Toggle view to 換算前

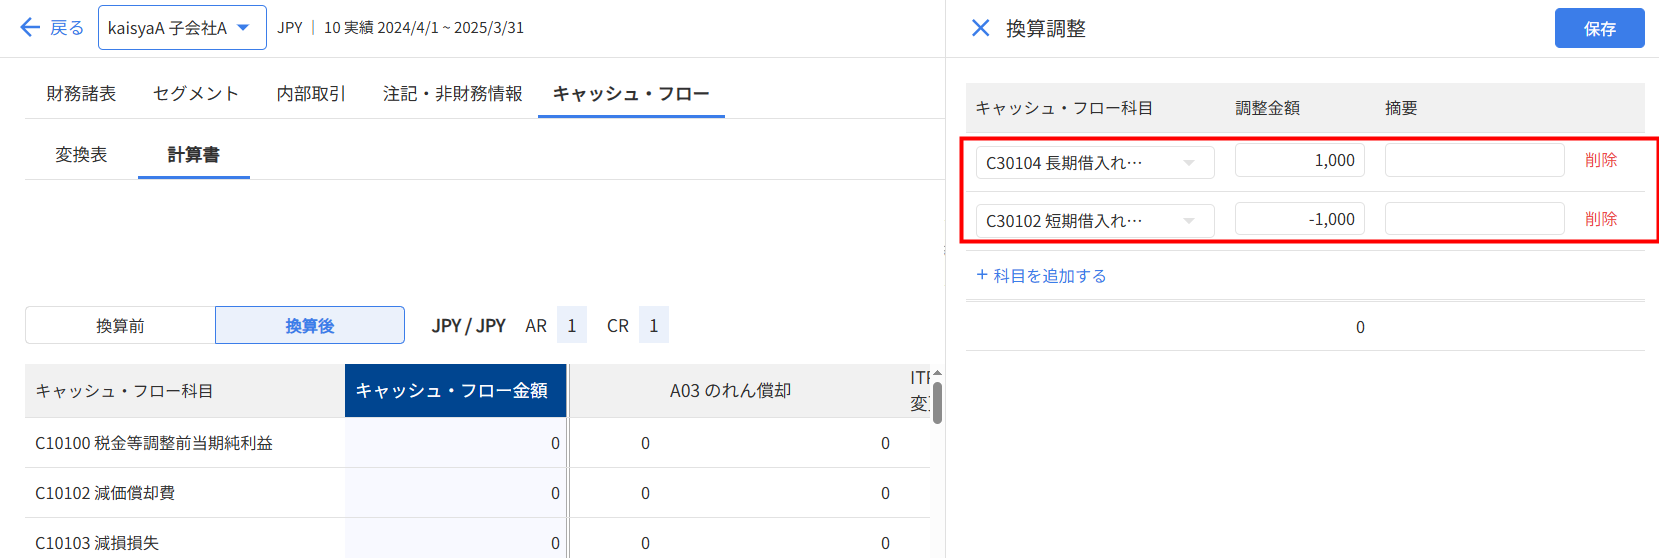[x=120, y=325]
